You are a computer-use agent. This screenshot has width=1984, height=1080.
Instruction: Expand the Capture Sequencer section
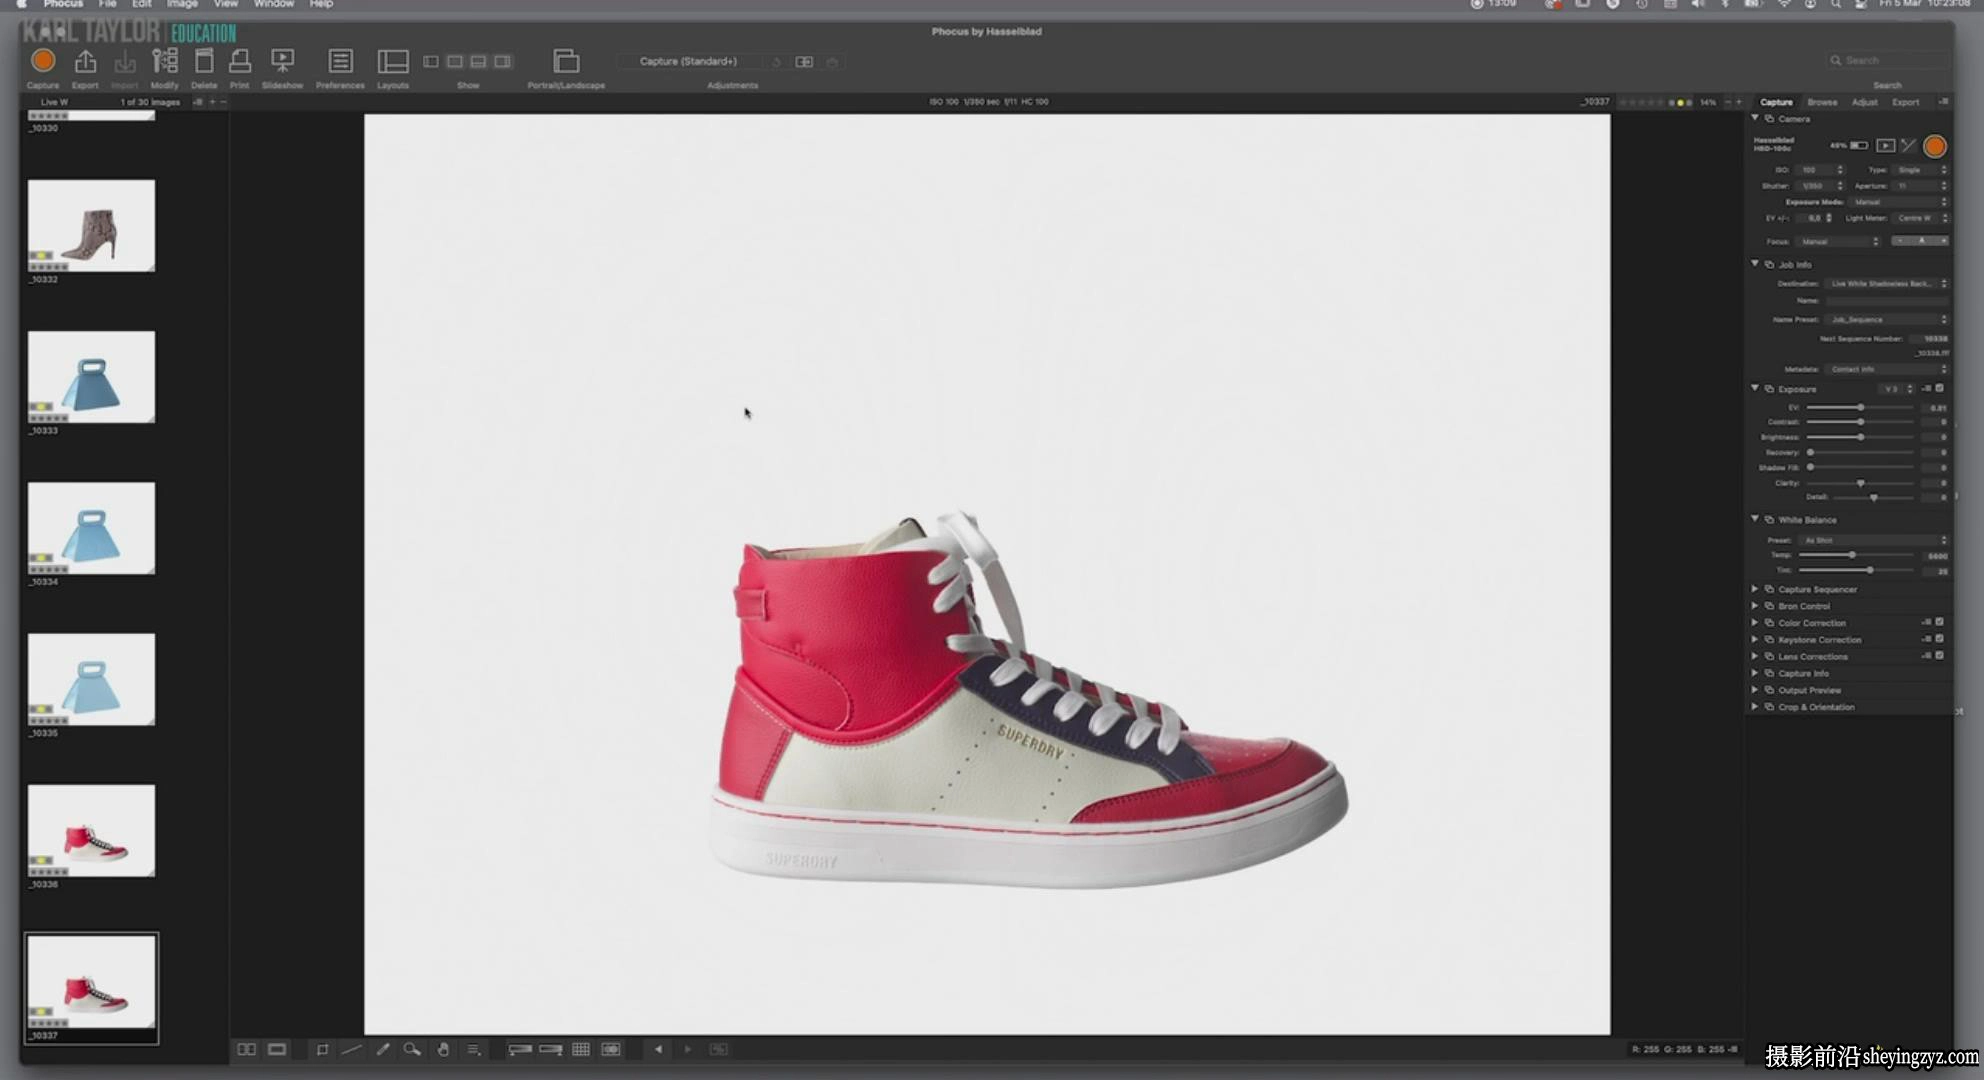tap(1755, 589)
